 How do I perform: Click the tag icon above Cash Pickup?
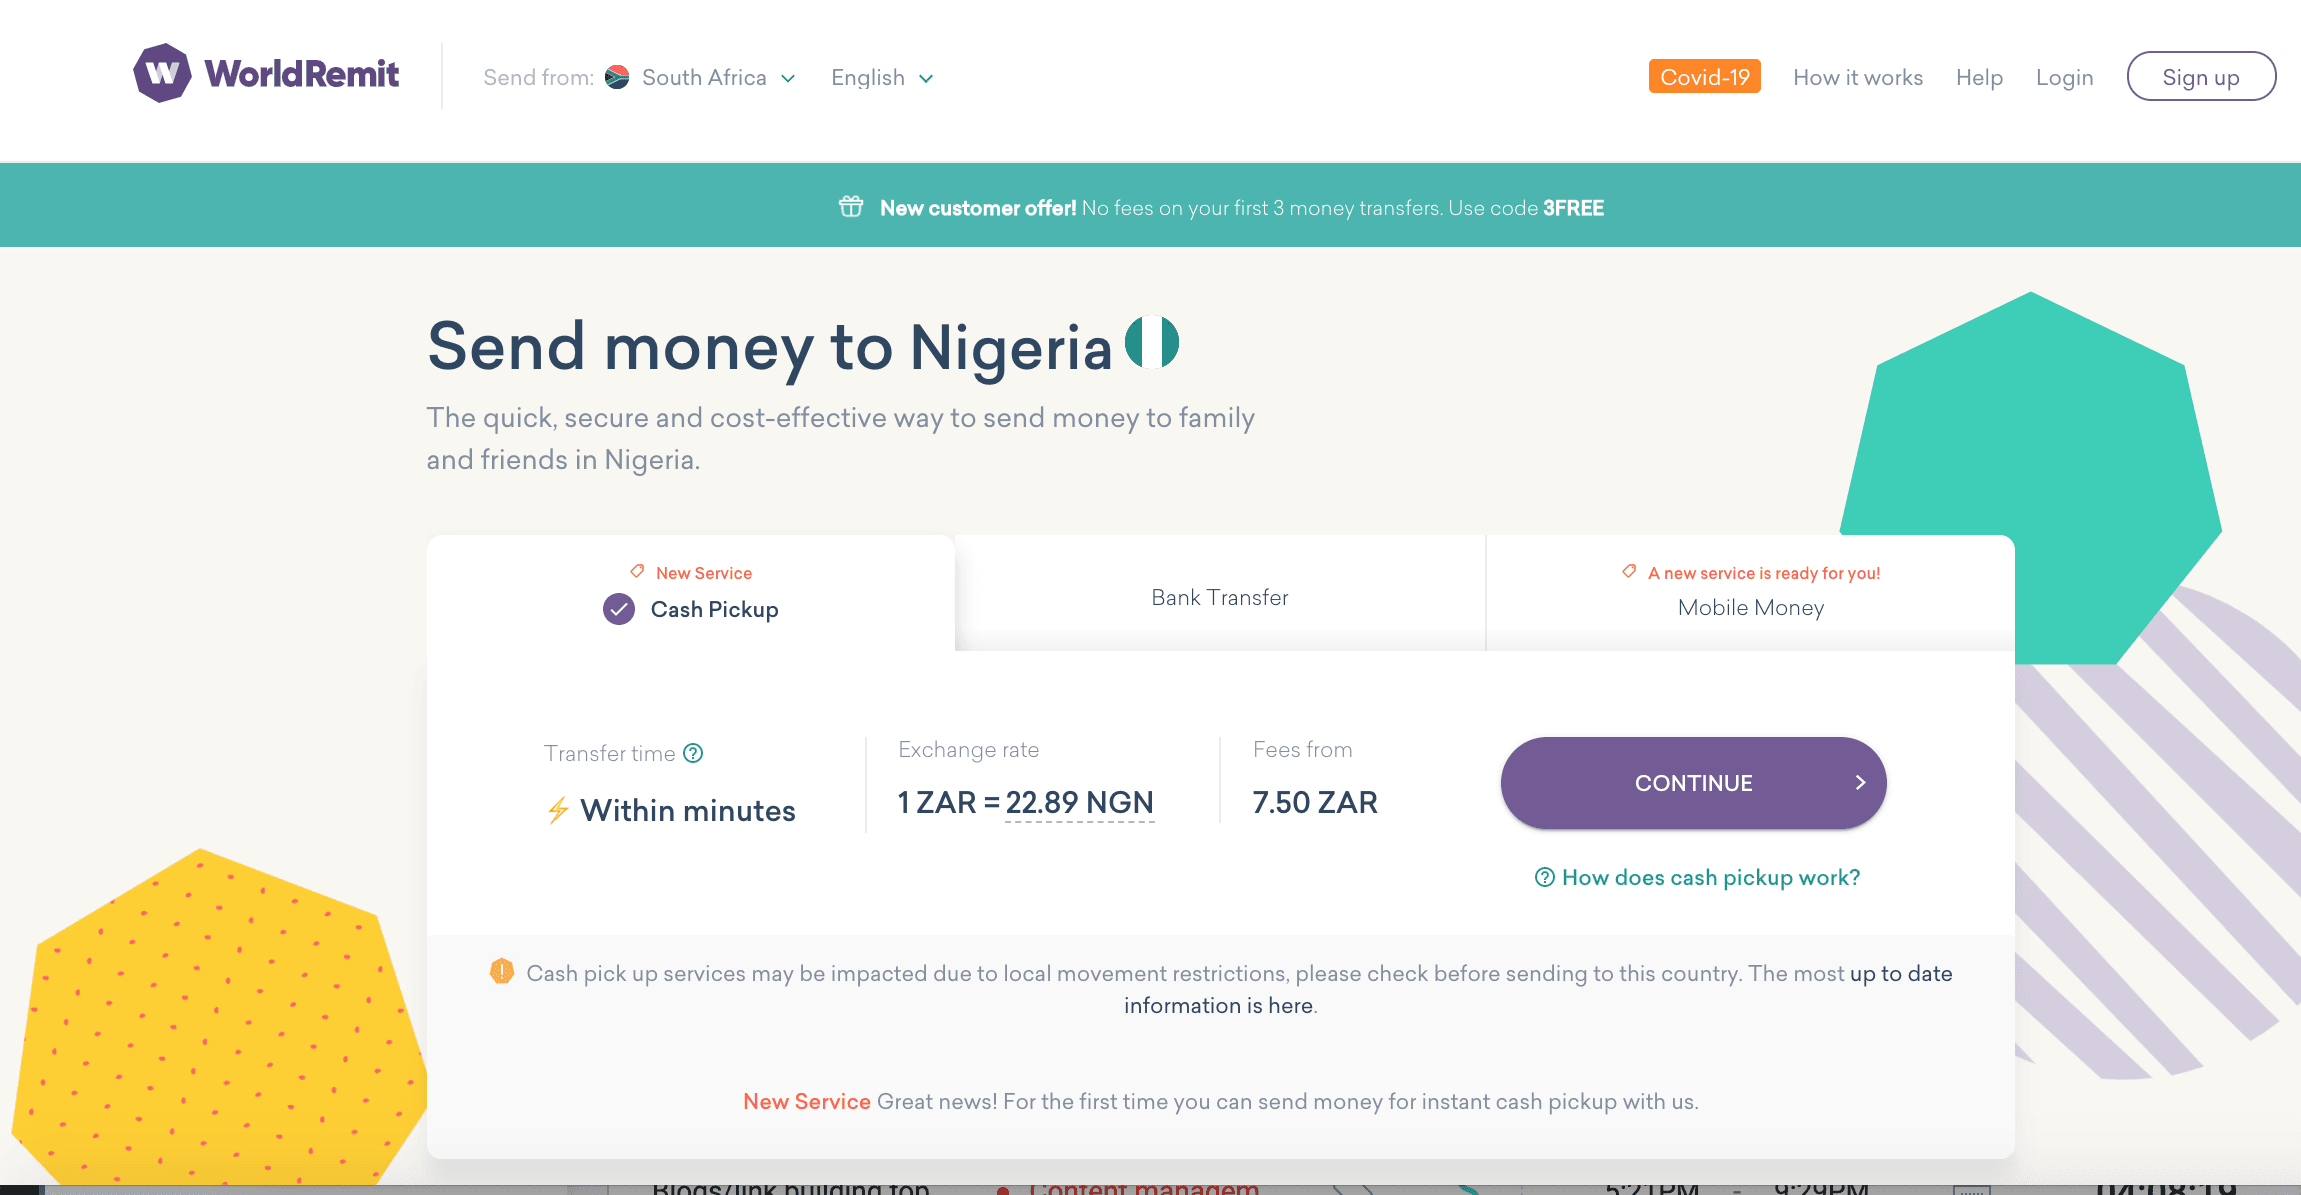637,572
